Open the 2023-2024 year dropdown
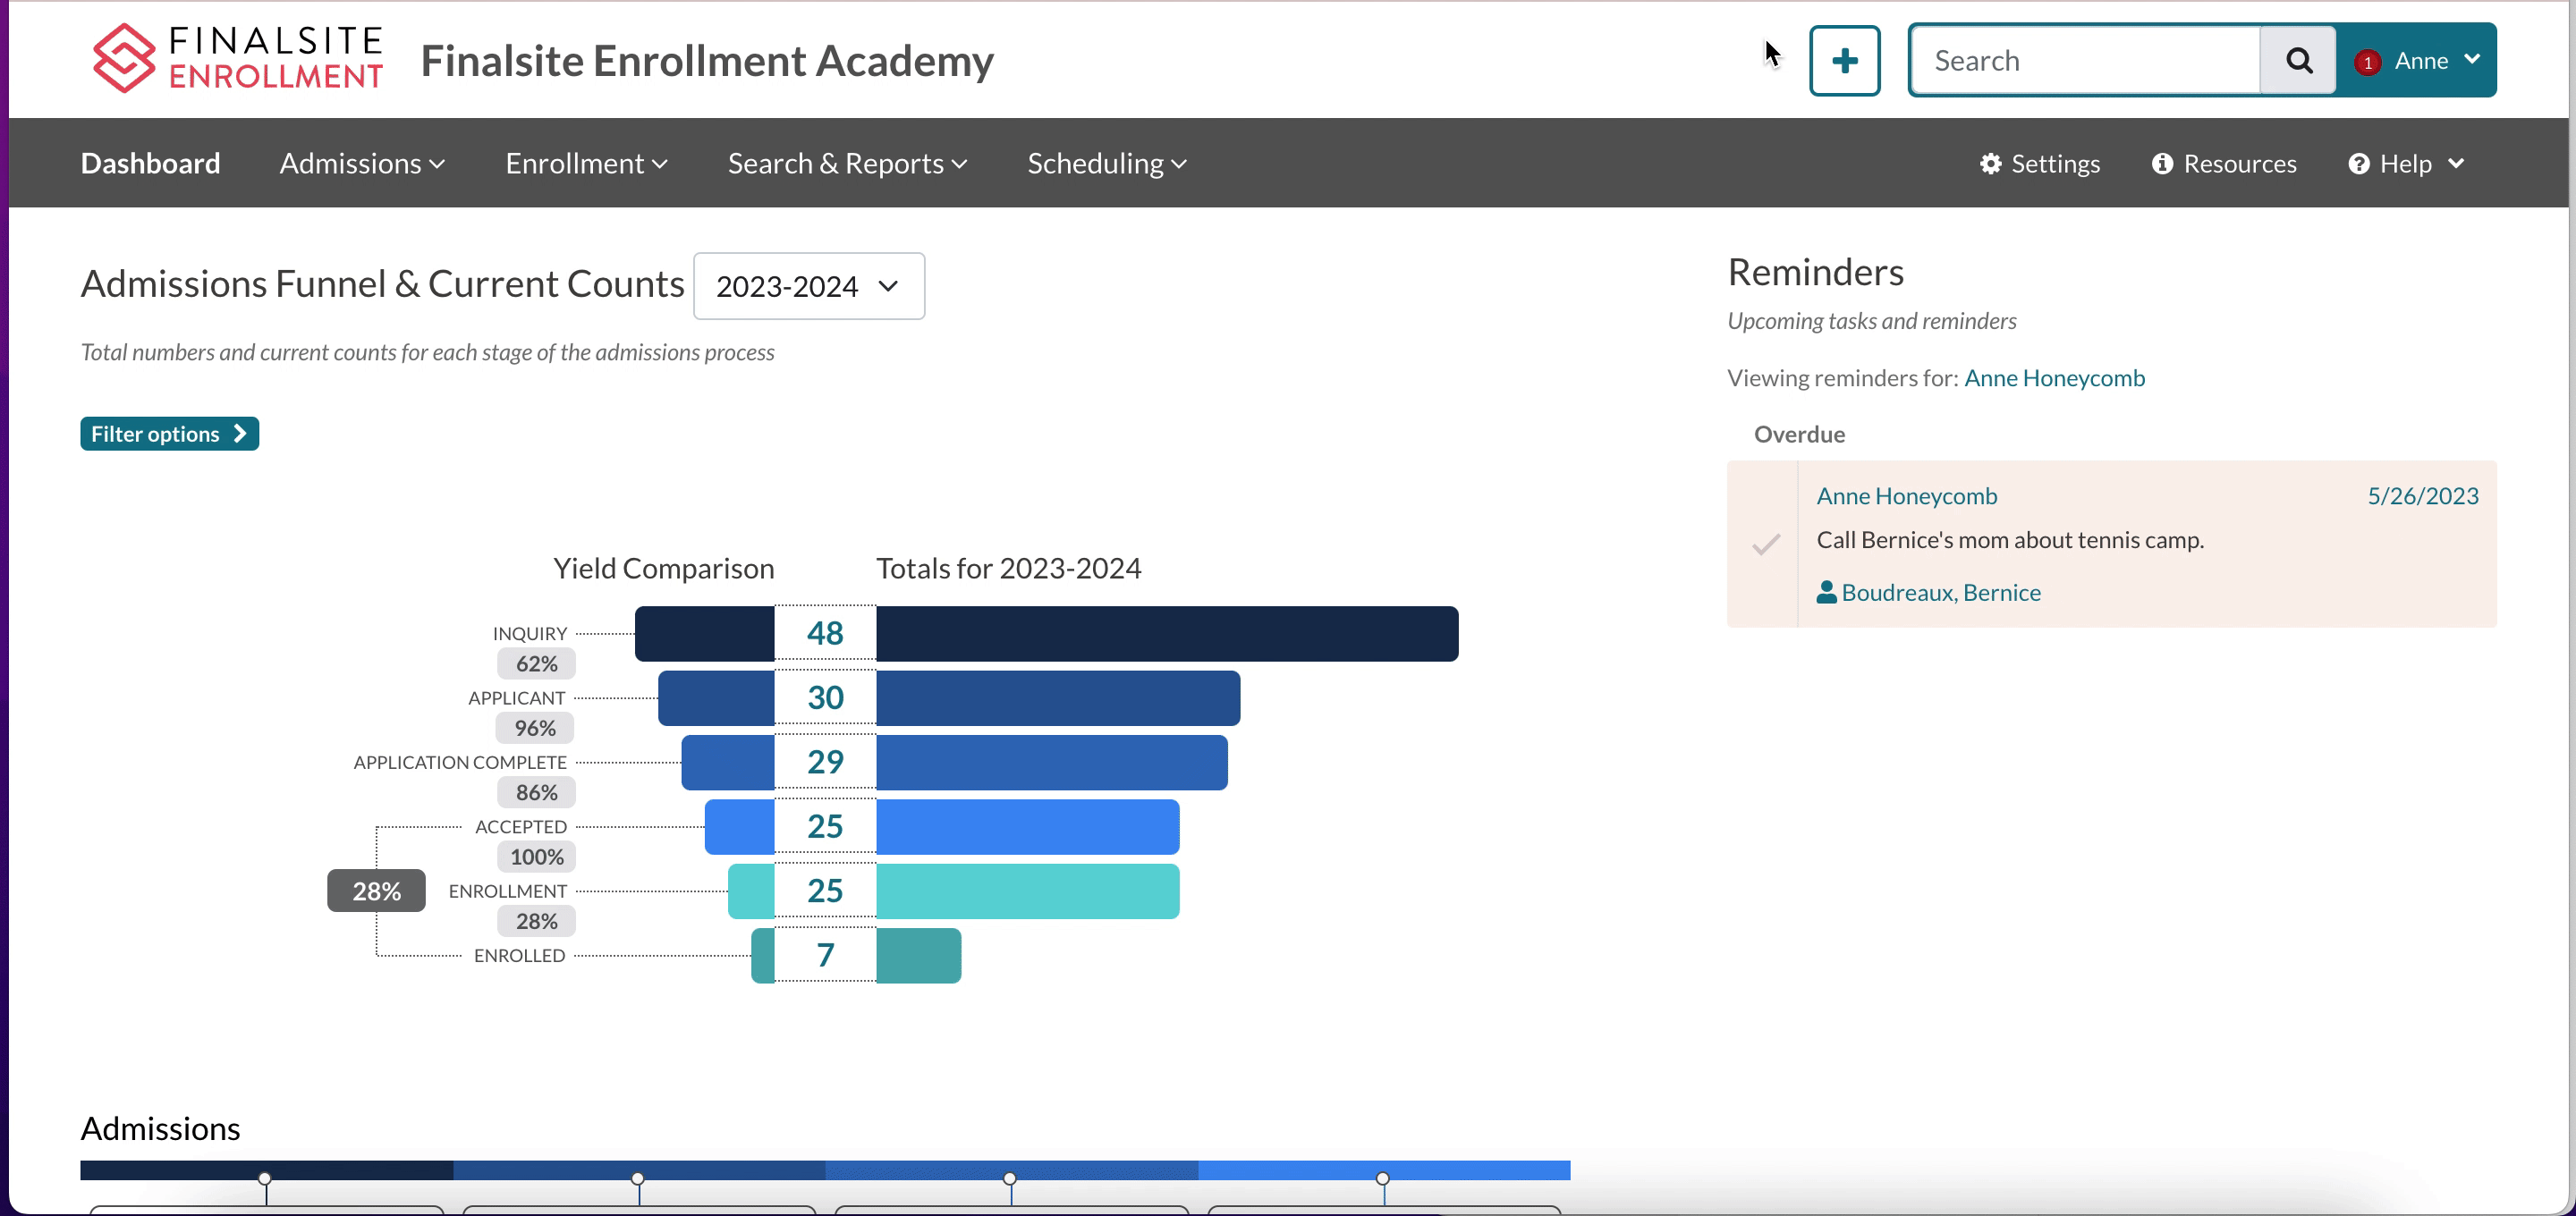This screenshot has width=2576, height=1216. [808, 286]
